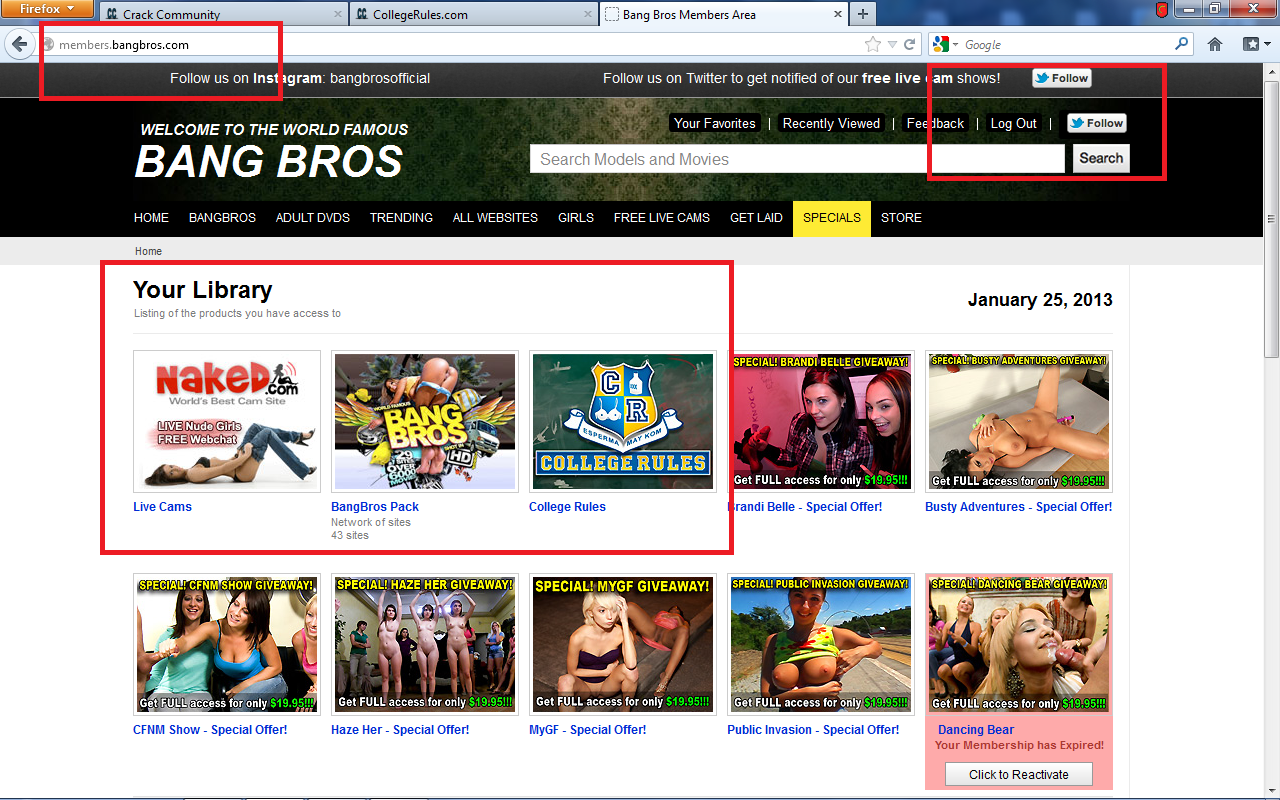Click the browser search magnifier icon
Screen dimensions: 1280x800
tap(1182, 45)
